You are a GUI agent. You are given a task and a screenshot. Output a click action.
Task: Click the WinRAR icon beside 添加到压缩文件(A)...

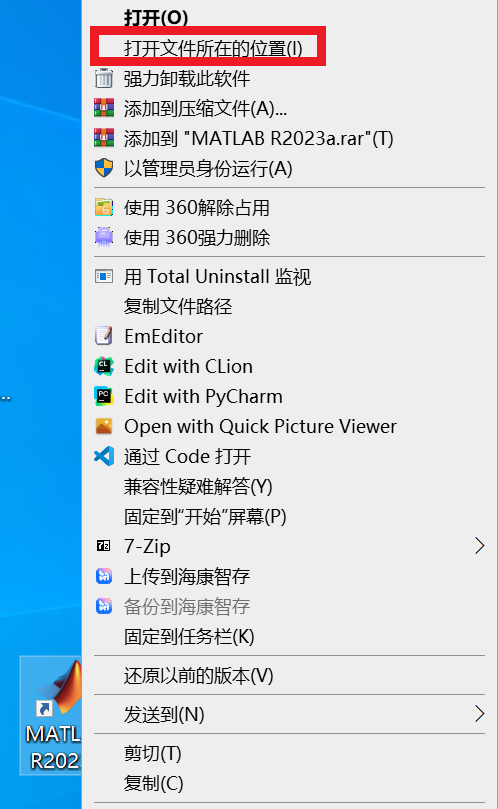click(x=104, y=108)
